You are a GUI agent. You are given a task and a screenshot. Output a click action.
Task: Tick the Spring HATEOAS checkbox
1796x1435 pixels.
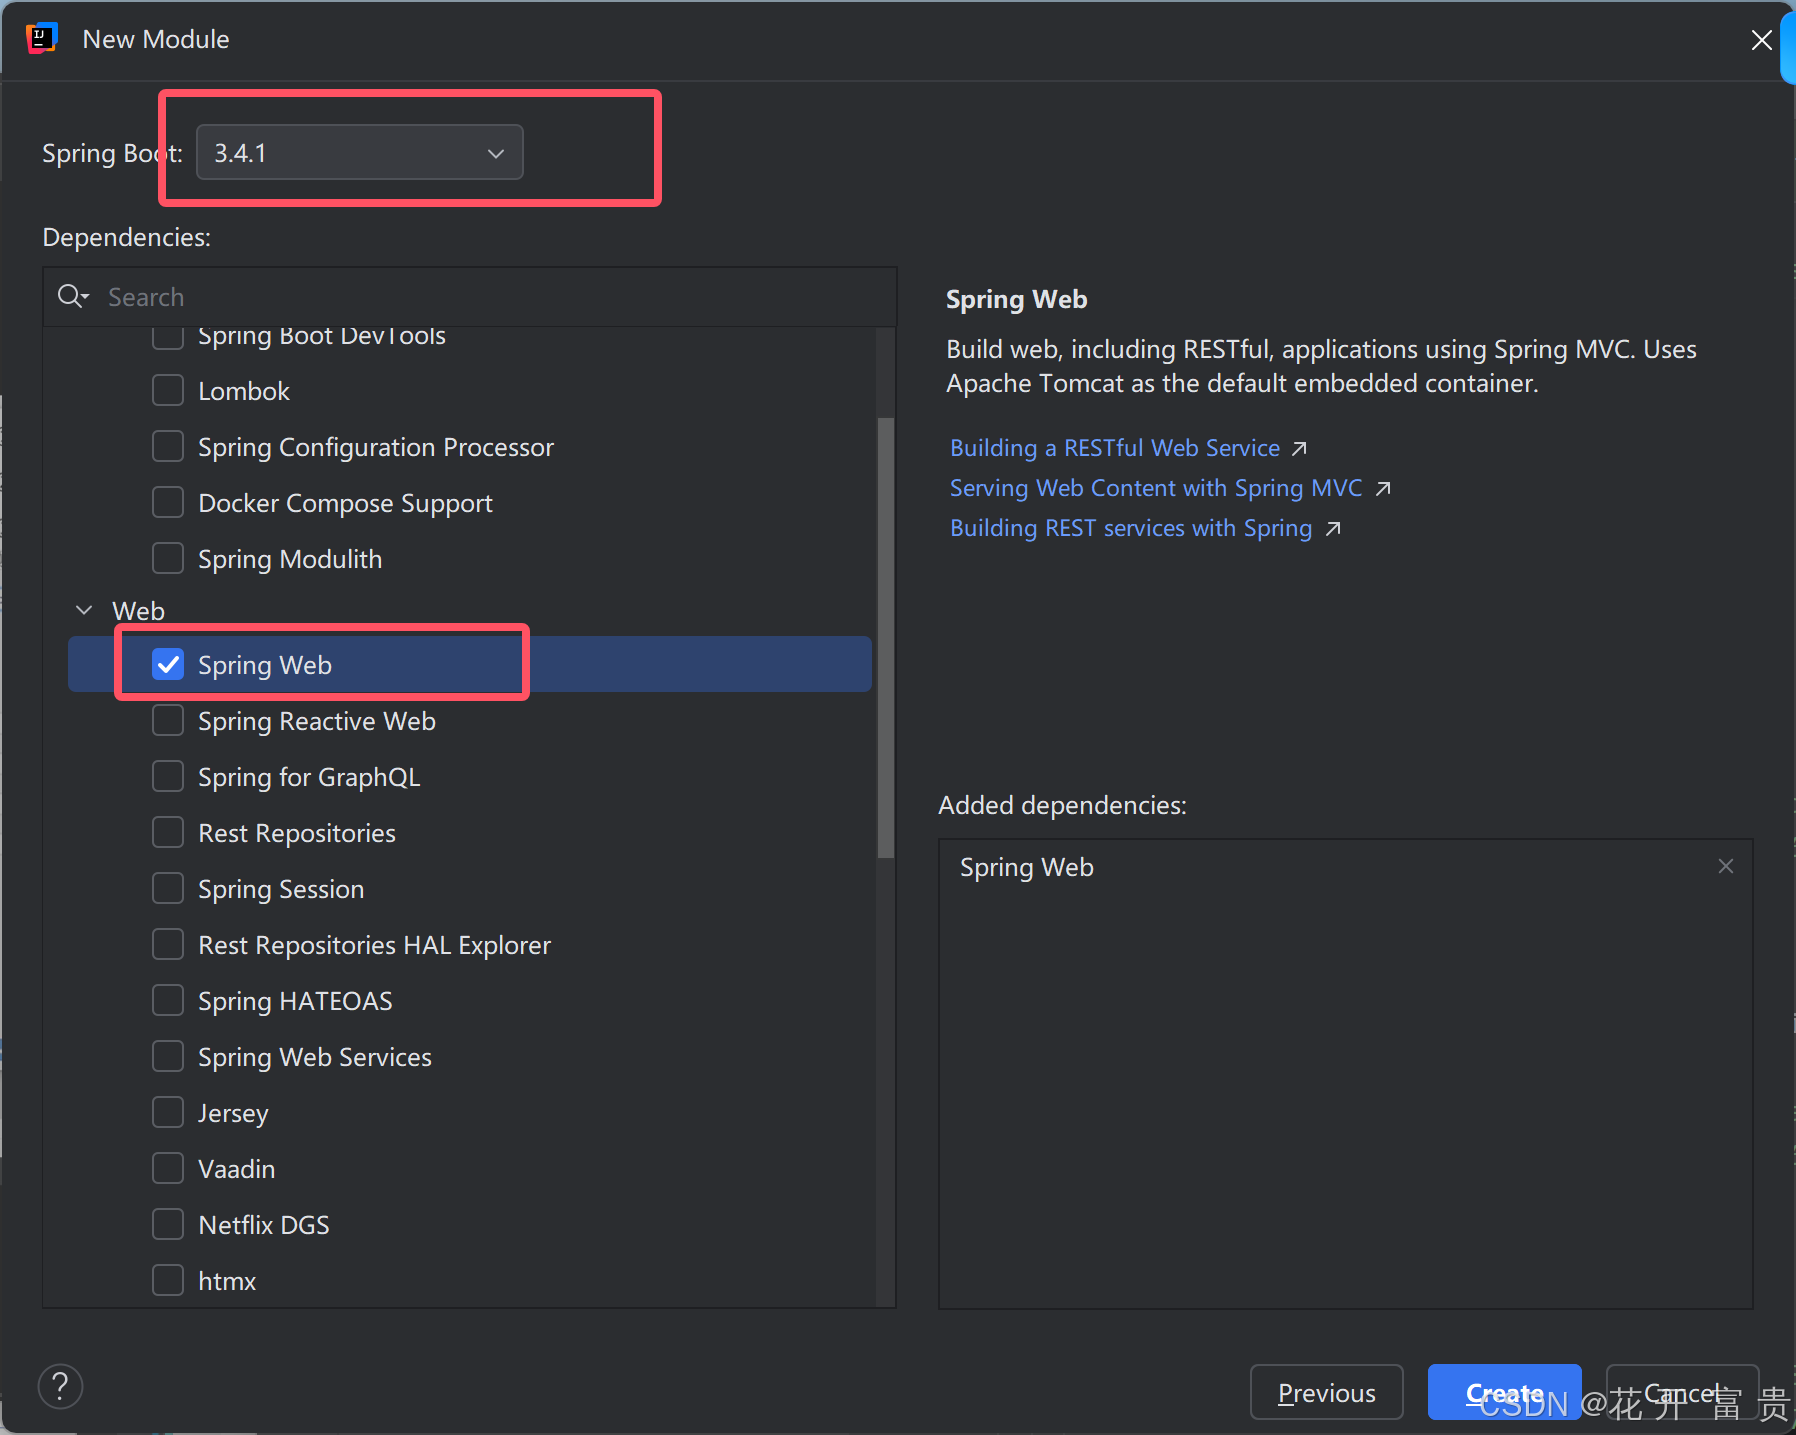(x=168, y=1000)
